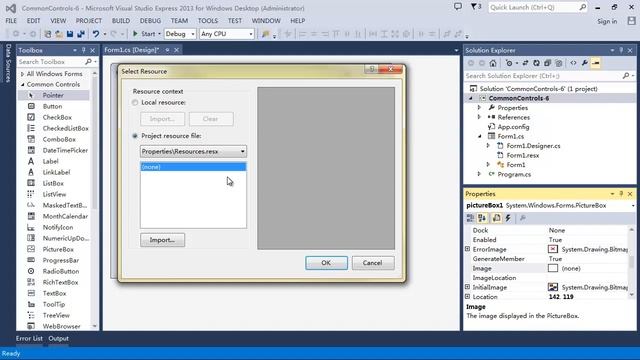Viewport: 640px width, 360px height.
Task: Pick the ListBox control in Toolbox
Action: tap(53, 183)
